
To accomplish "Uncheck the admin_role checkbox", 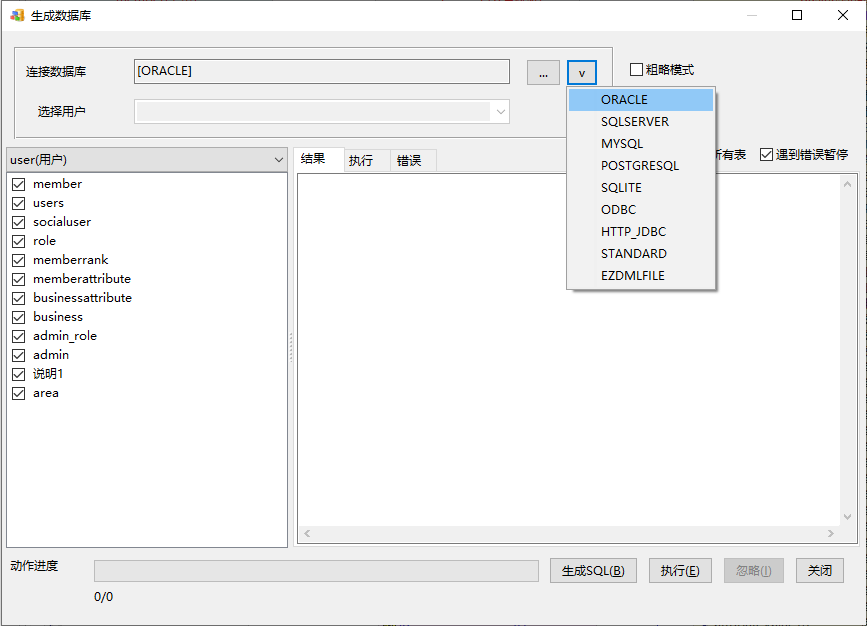I will pos(19,336).
